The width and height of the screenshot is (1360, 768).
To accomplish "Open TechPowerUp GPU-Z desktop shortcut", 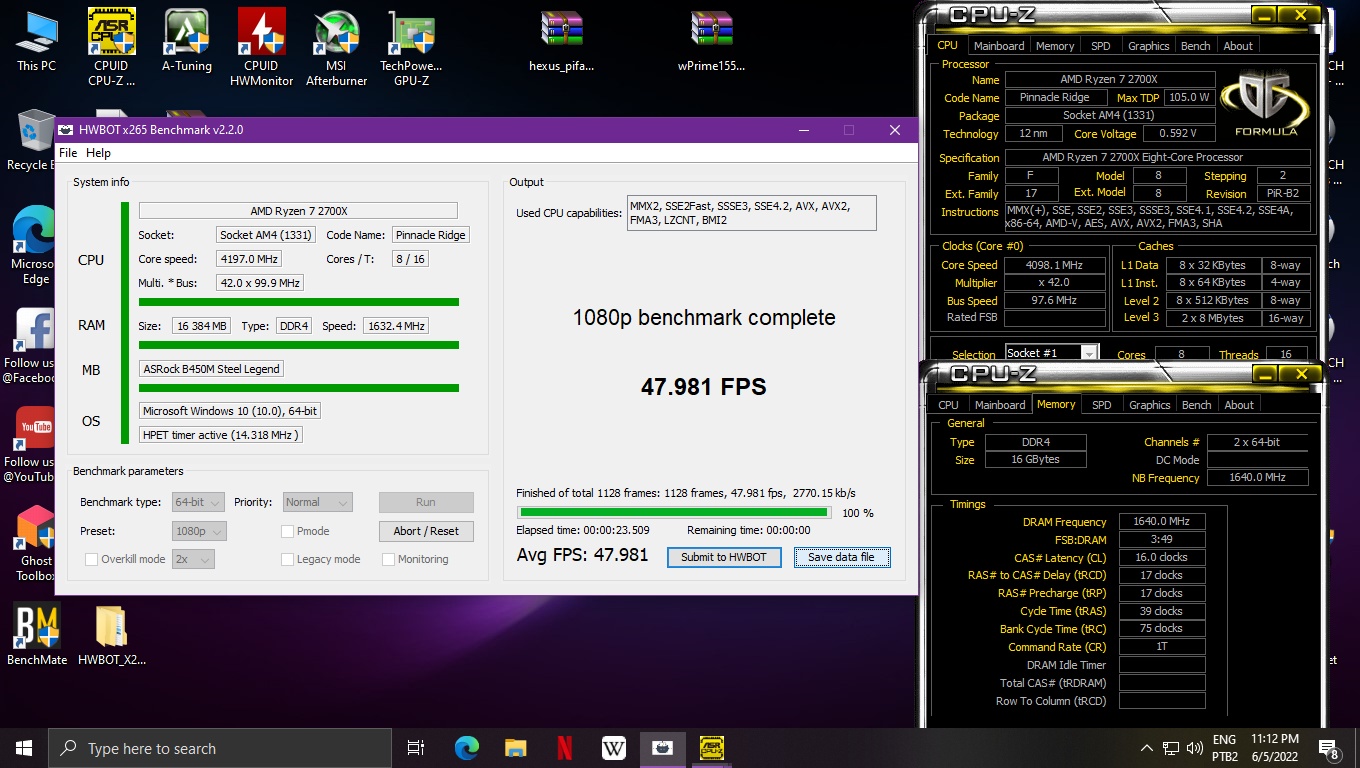I will pos(411,47).
